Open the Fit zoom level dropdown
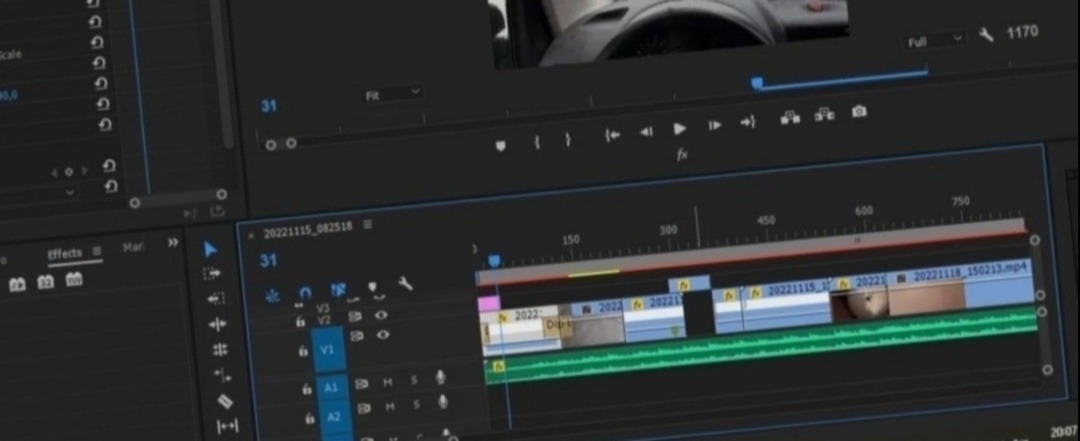This screenshot has height=441, width=1080. (393, 94)
